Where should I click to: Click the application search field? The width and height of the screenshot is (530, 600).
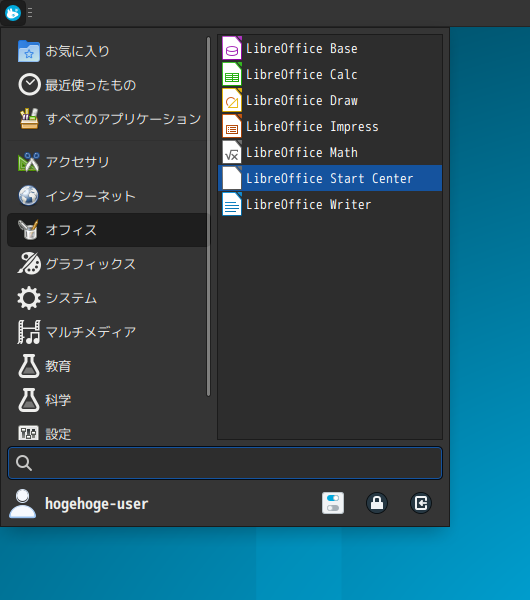225,463
